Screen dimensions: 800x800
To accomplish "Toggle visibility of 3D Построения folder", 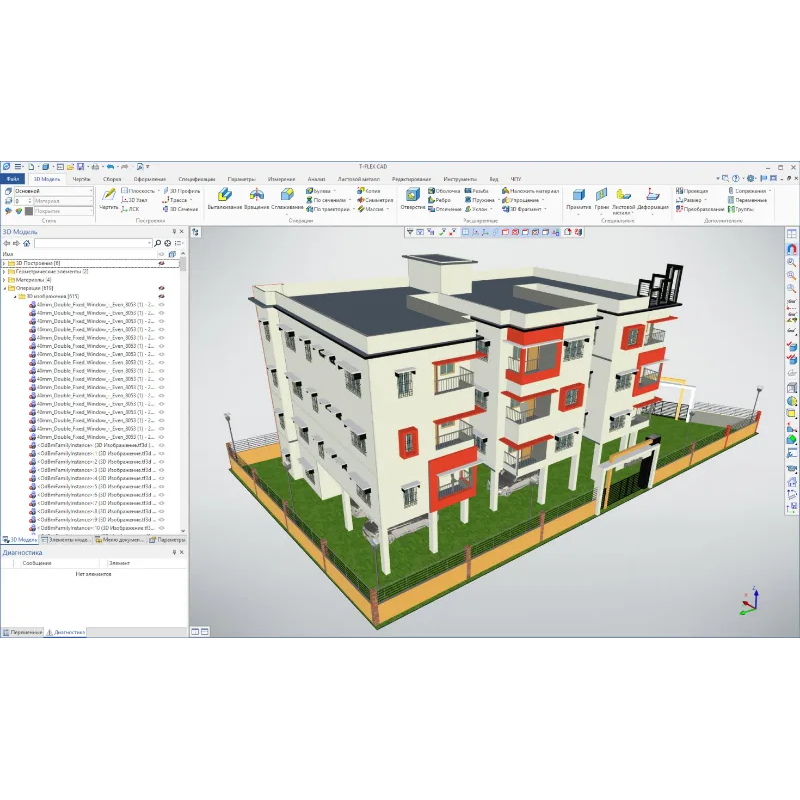I will (x=162, y=263).
